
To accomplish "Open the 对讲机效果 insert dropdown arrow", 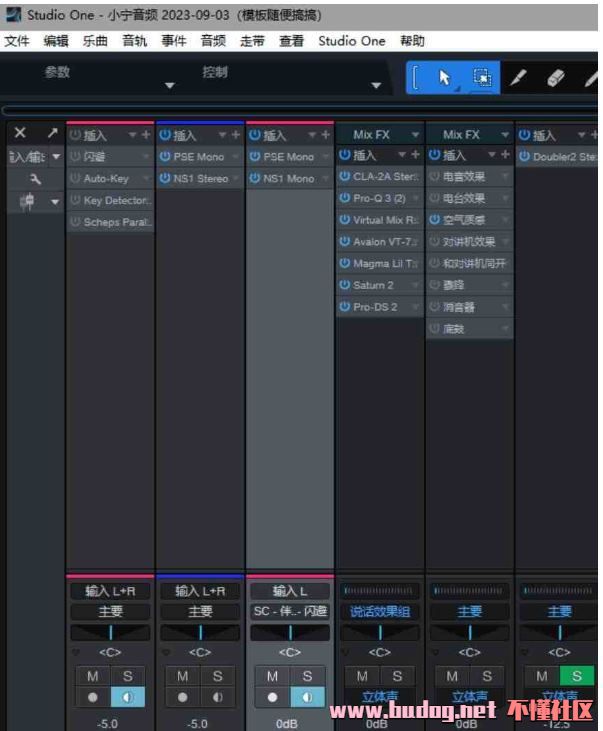I will [x=505, y=241].
